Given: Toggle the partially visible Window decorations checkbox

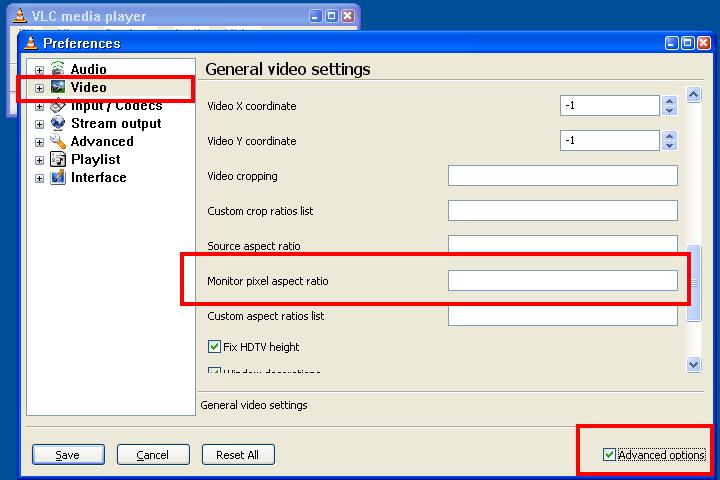Looking at the screenshot, I should [x=214, y=370].
